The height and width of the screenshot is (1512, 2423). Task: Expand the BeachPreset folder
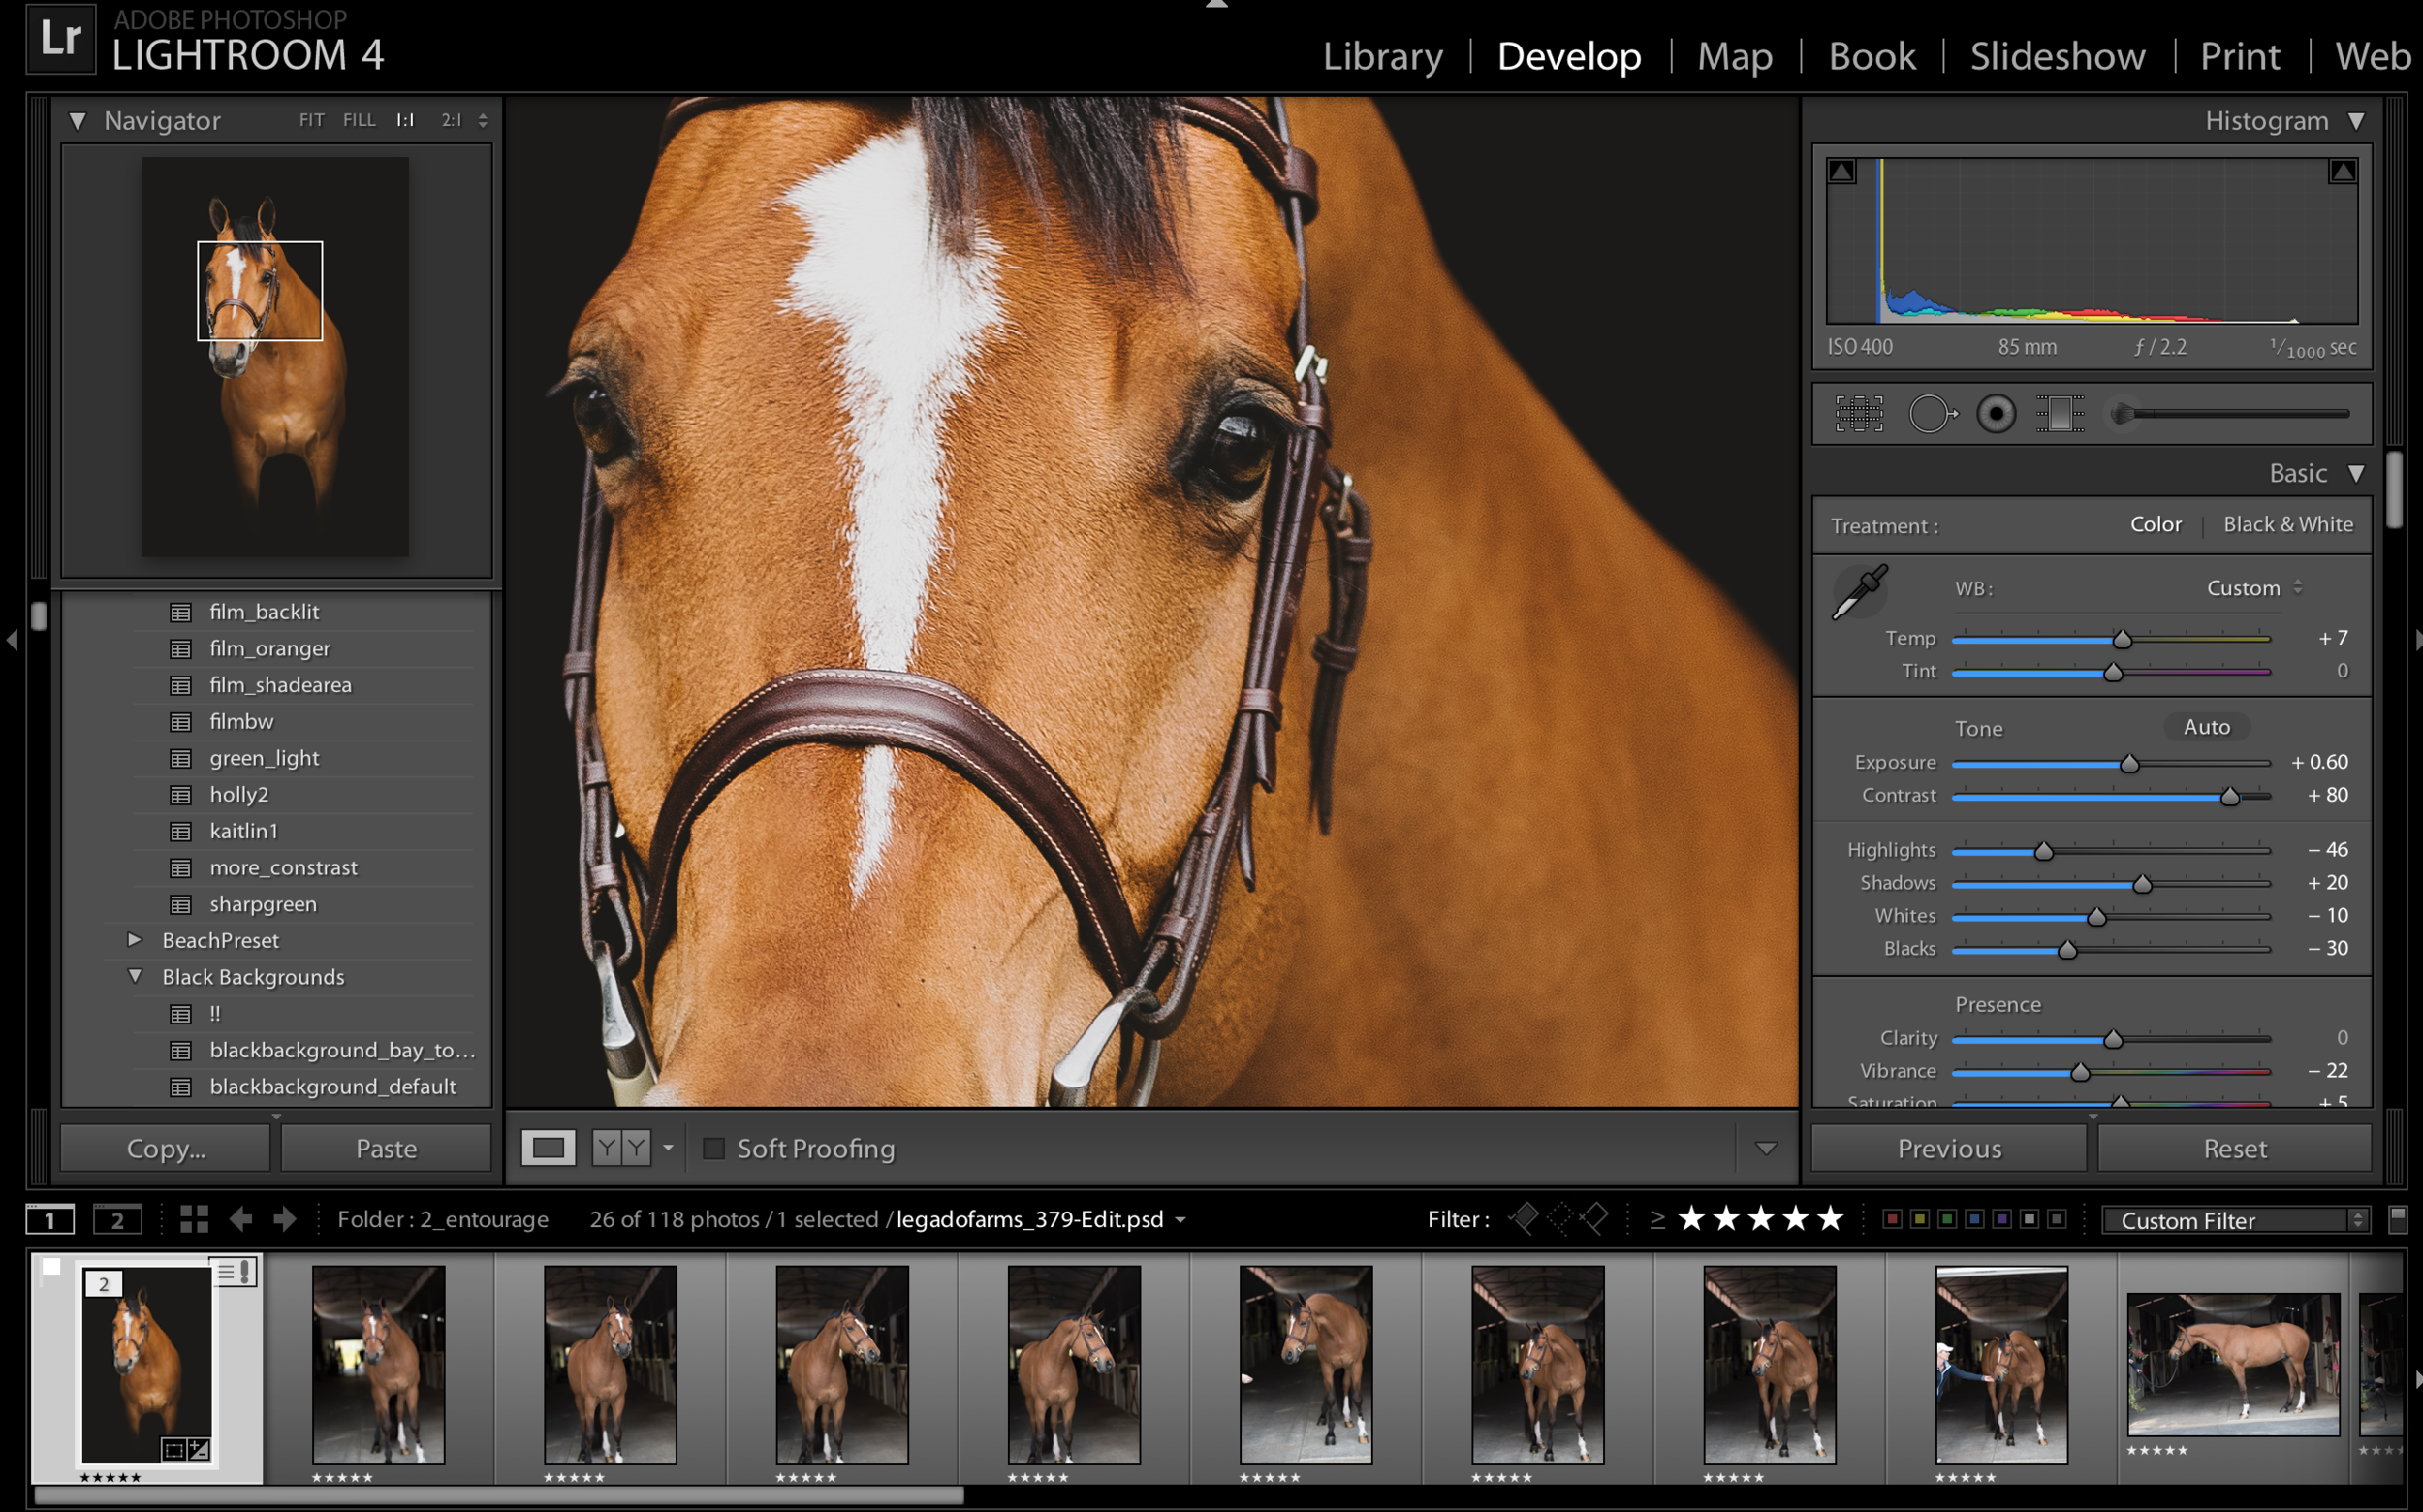pyautogui.click(x=135, y=940)
